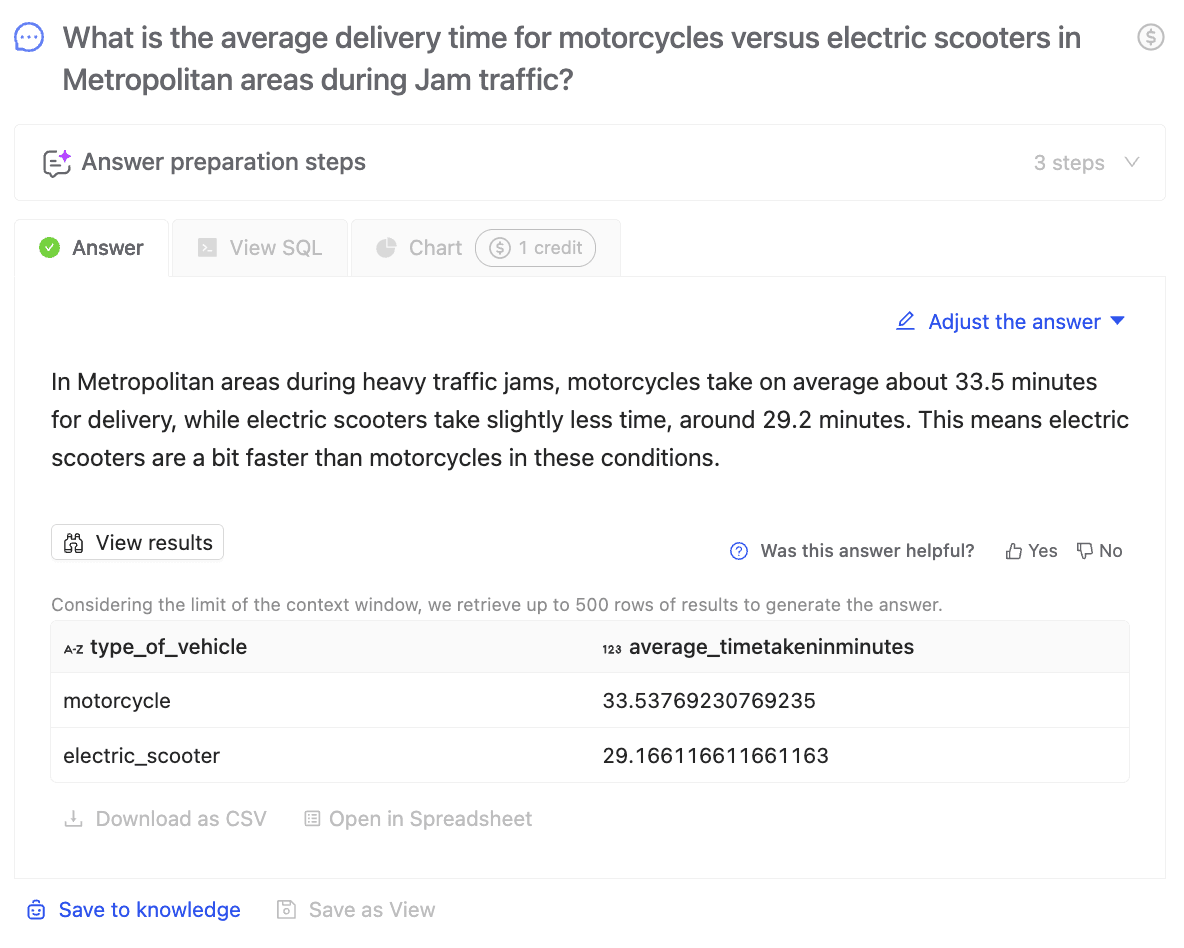This screenshot has width=1184, height=948.
Task: Click the chat bubble icon beside the question
Action: 29,39
